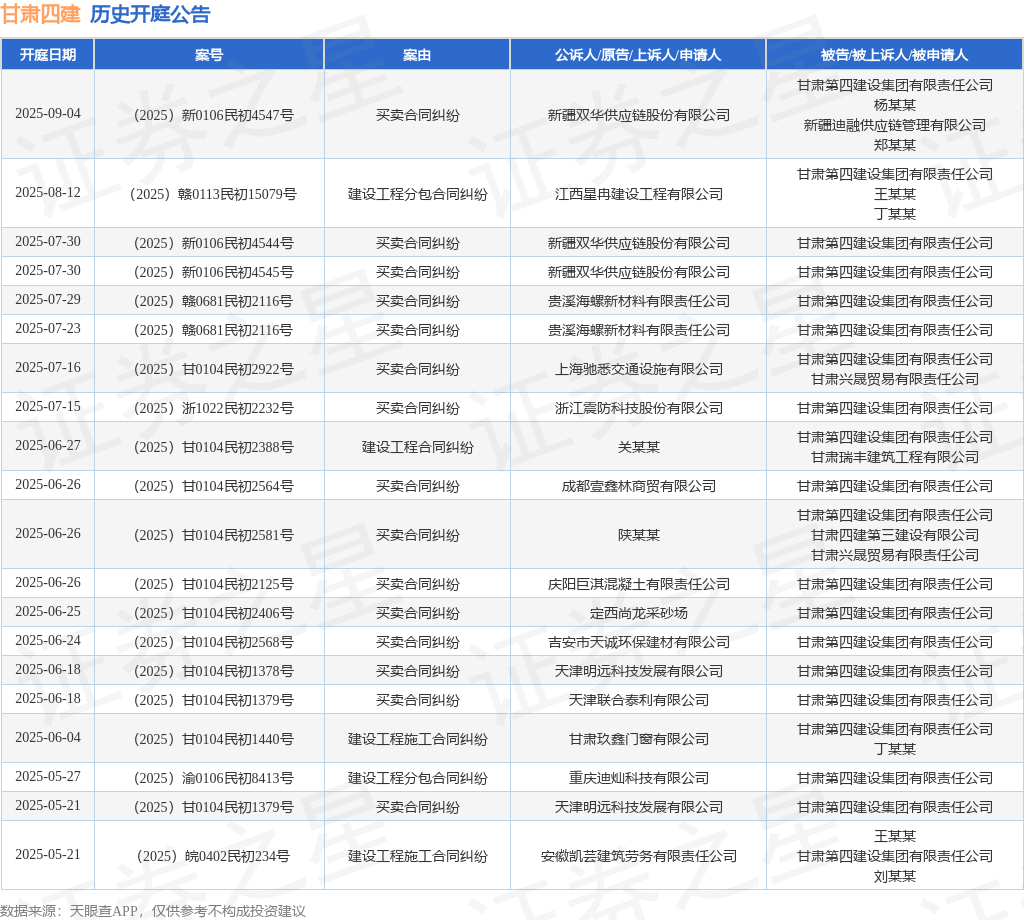Viewport: 1024px width, 920px height.
Task: Select plaintiff 成都壹鑫林商贸有限公司
Action: tap(639, 486)
